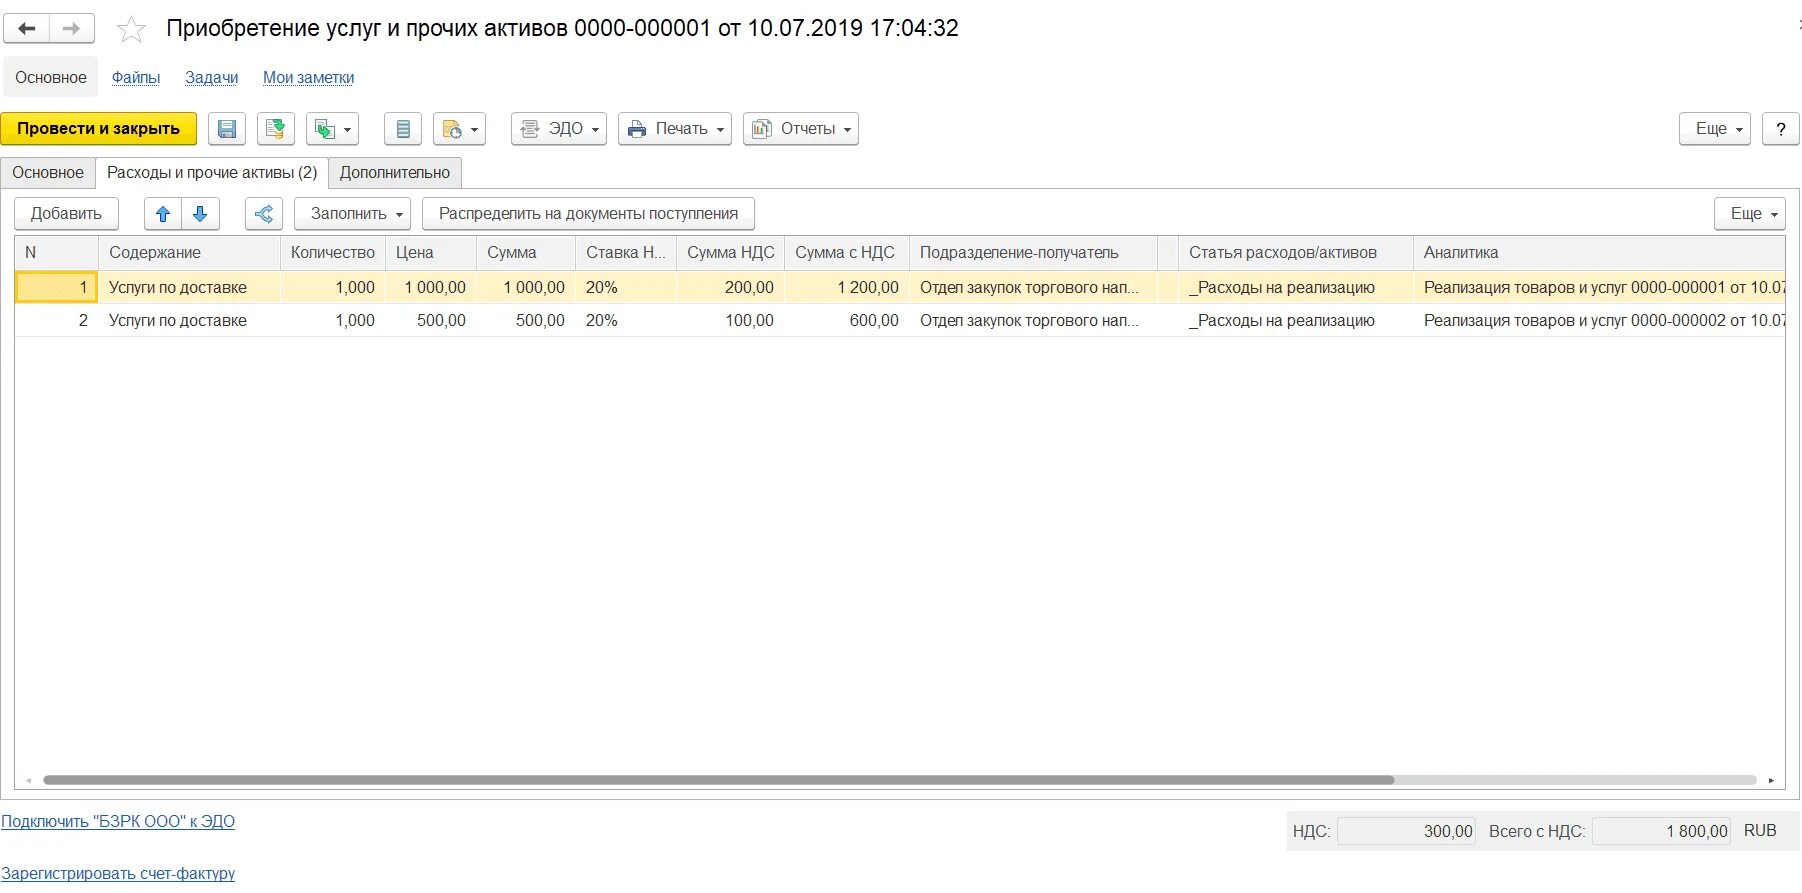Screen dimensions: 1802x893
Task: Open the Отчеты dropdown menu
Action: tap(801, 129)
